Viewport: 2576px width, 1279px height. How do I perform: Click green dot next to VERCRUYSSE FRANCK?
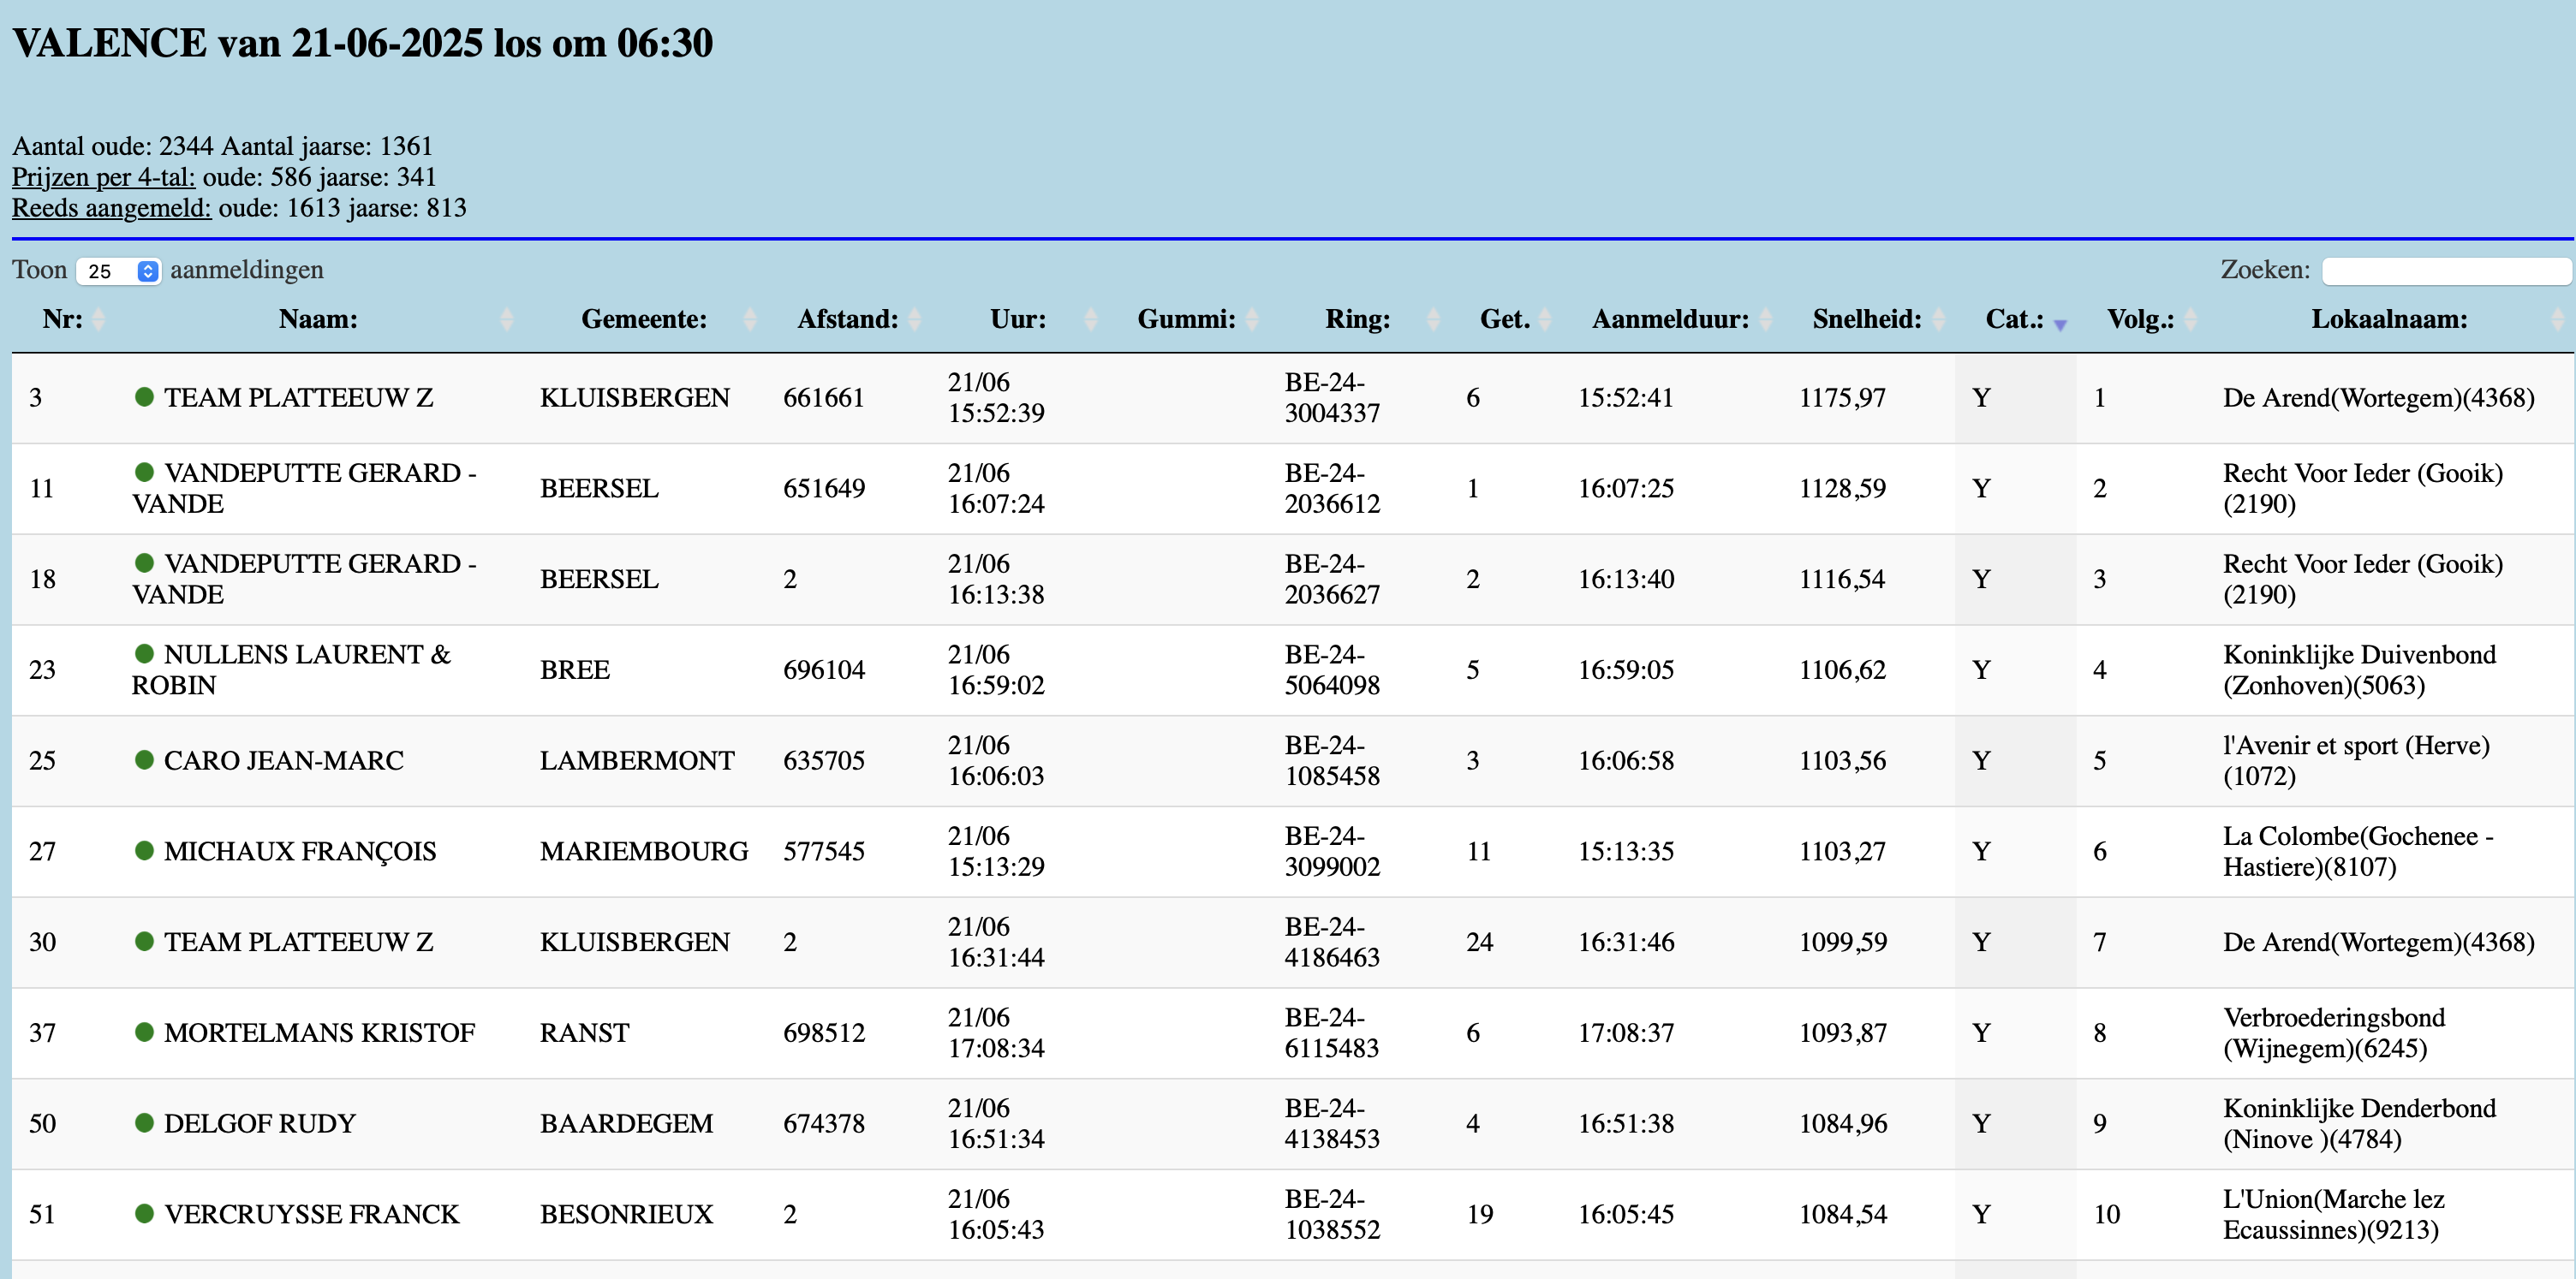144,1213
